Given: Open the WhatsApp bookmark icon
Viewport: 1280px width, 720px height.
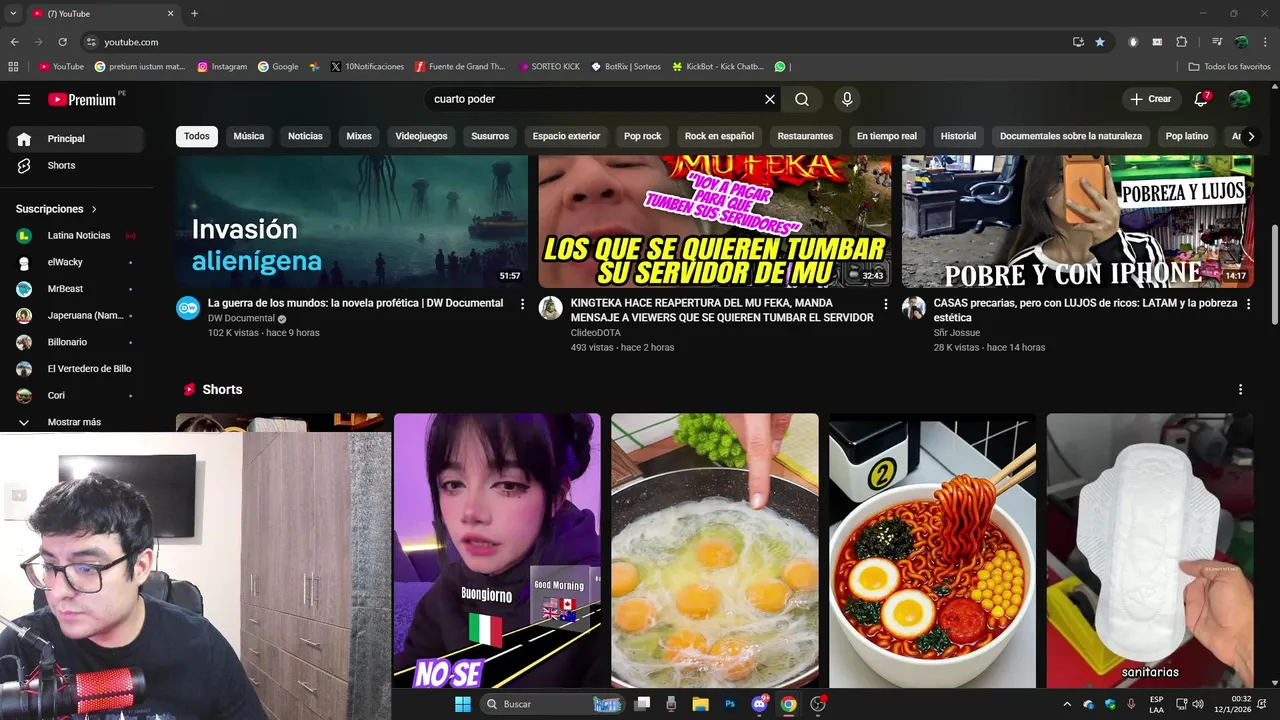Looking at the screenshot, I should [x=780, y=67].
